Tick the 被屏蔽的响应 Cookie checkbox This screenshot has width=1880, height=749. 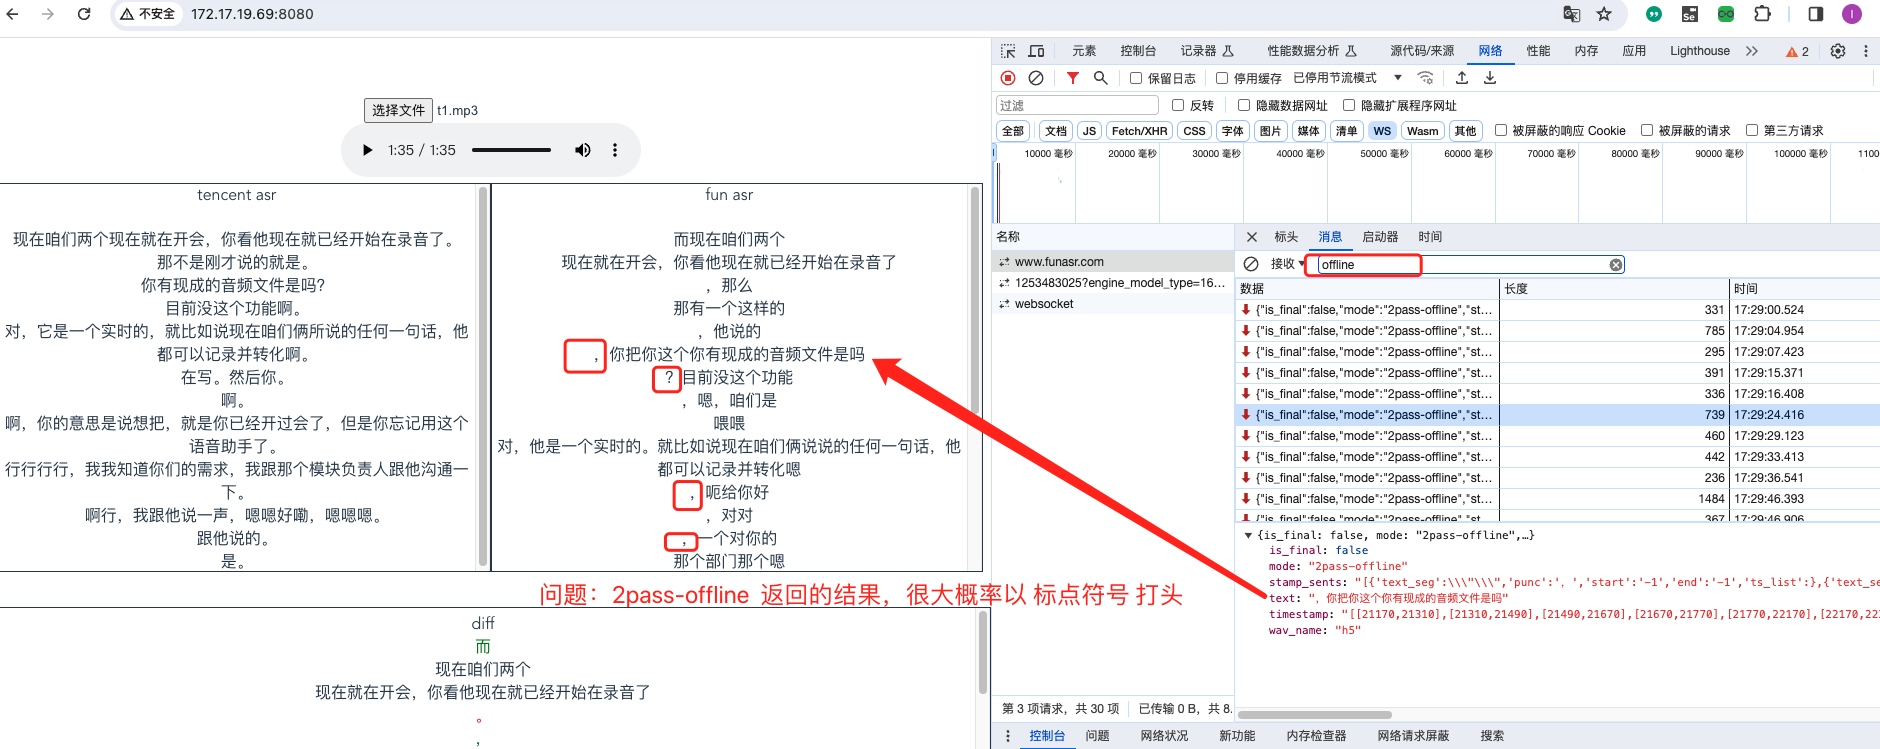tap(1501, 130)
